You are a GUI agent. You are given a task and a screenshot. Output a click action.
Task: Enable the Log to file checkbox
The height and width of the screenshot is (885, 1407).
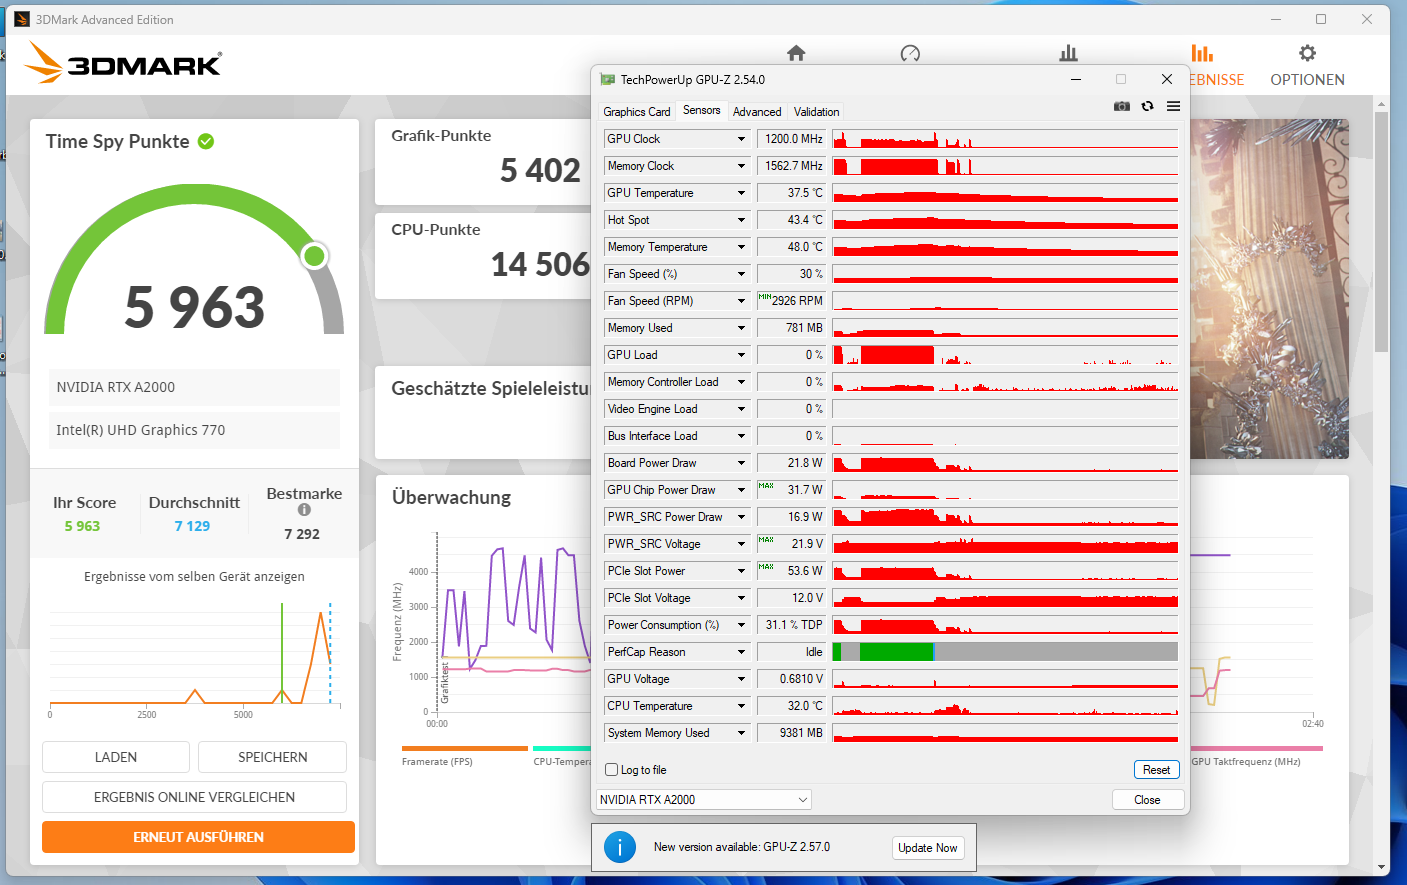pos(612,770)
